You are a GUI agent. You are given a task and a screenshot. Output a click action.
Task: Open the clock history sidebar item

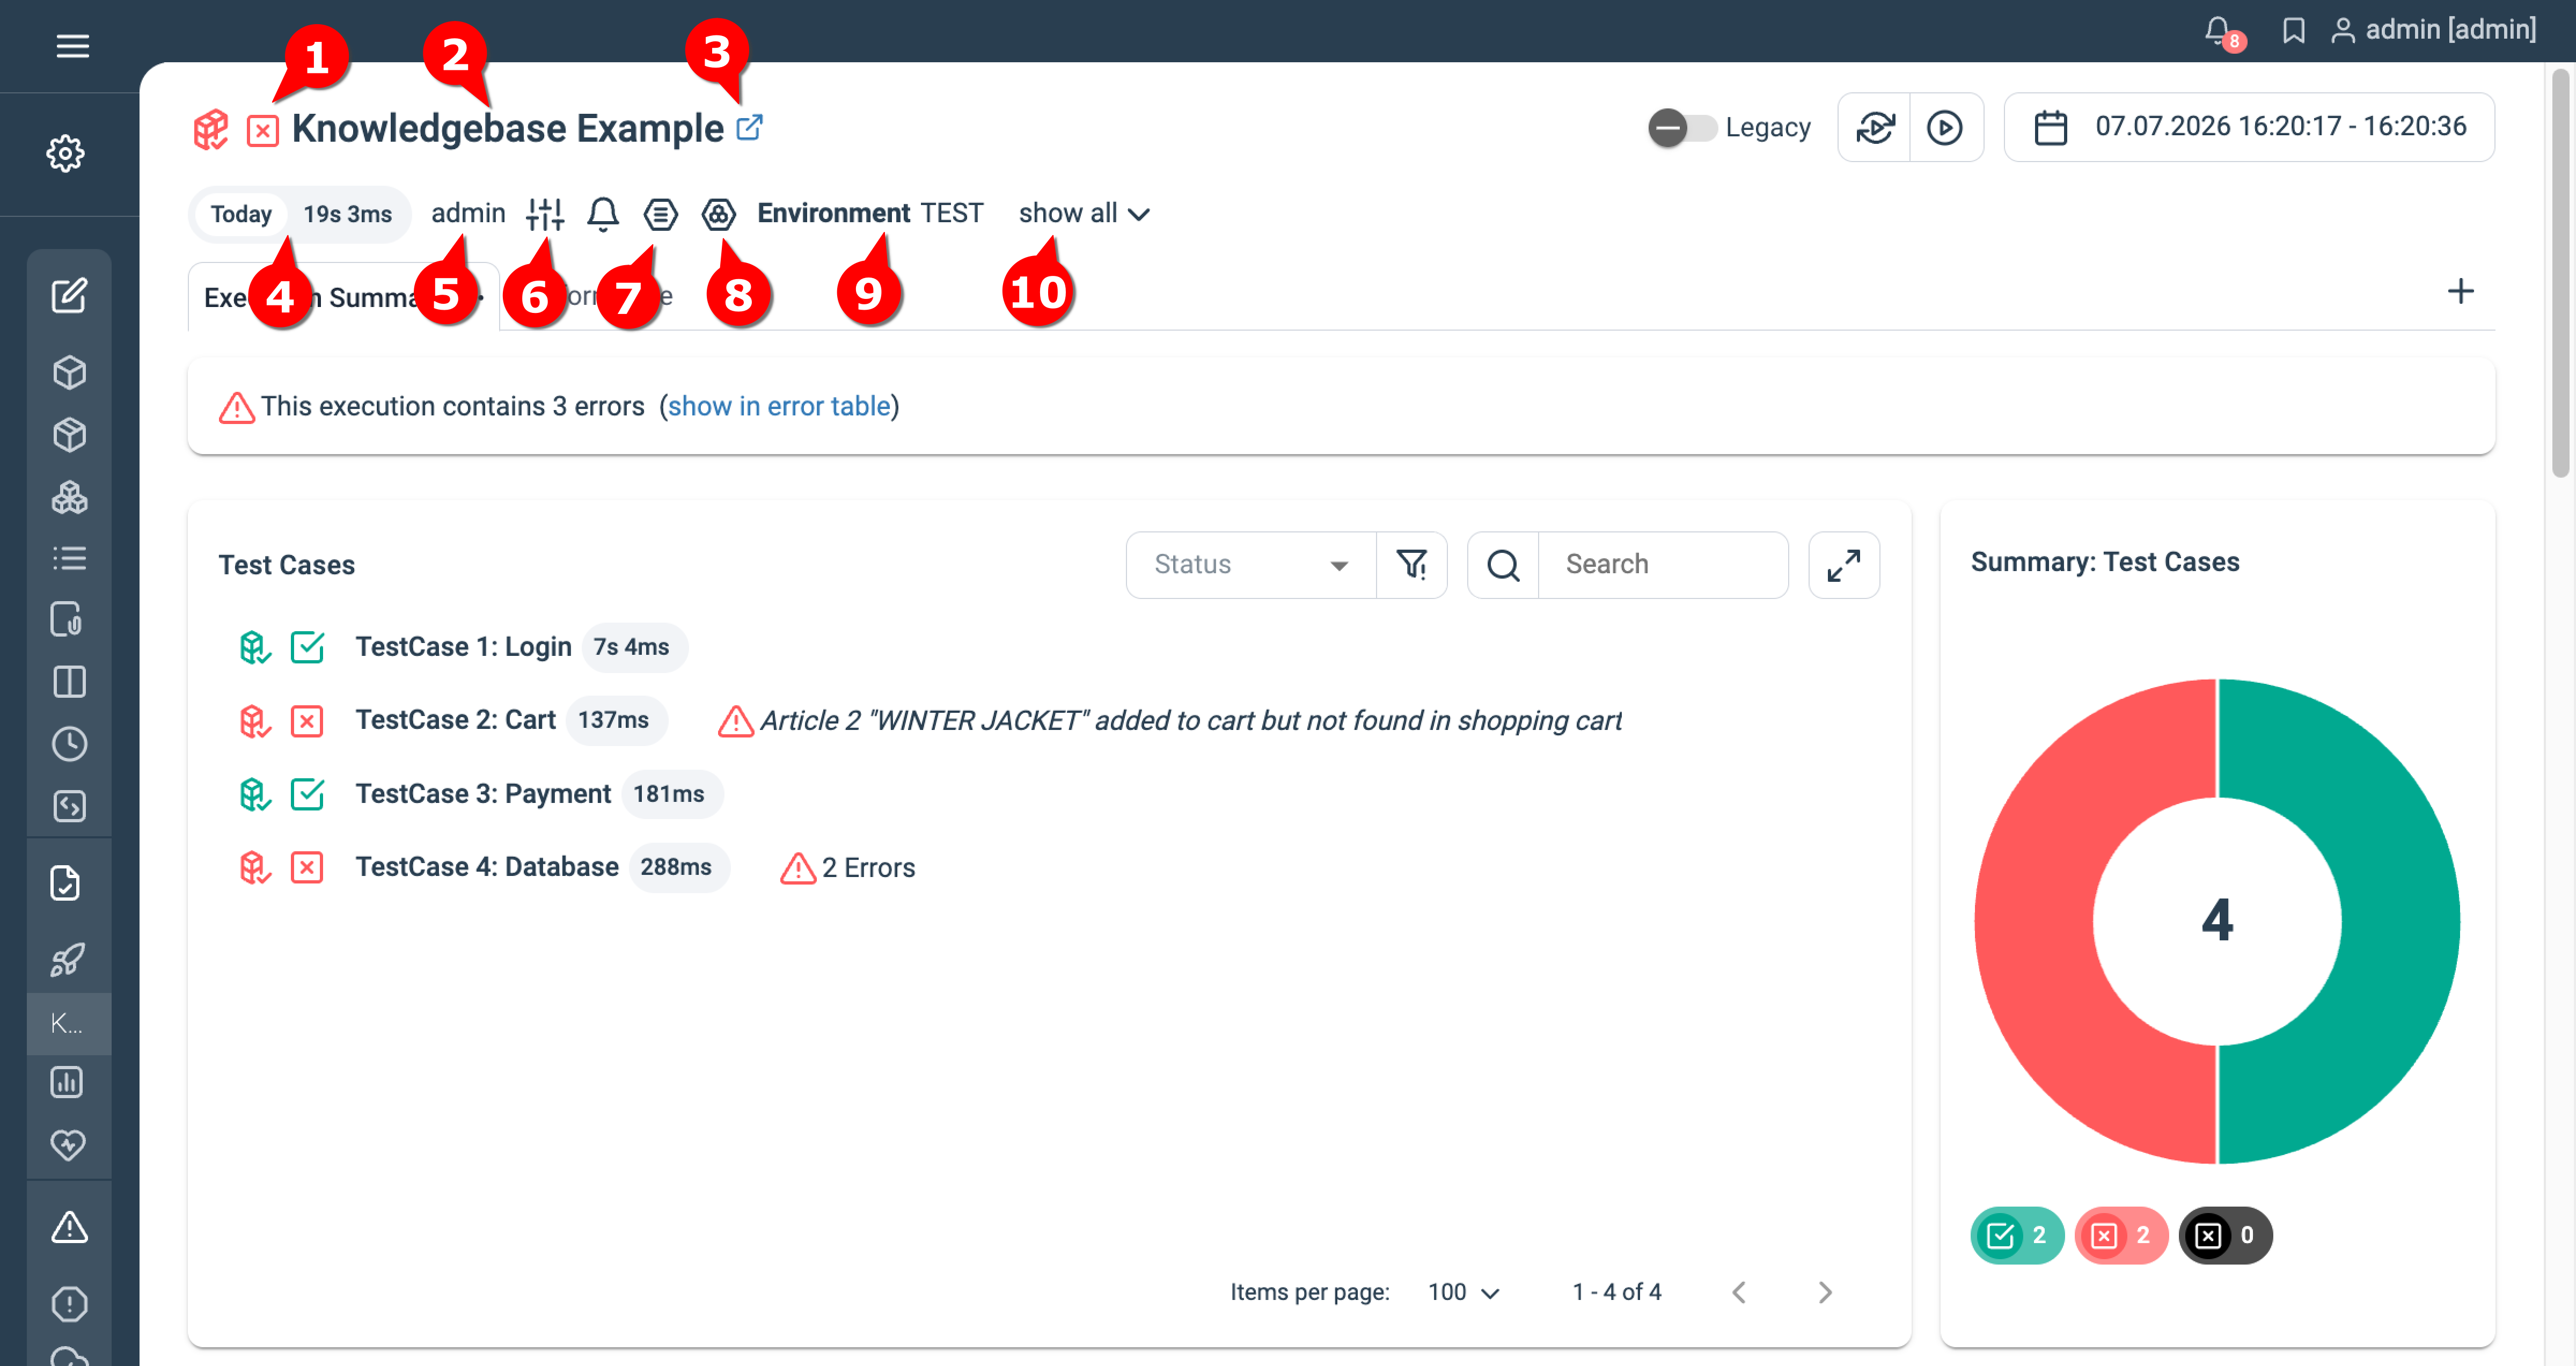69,743
